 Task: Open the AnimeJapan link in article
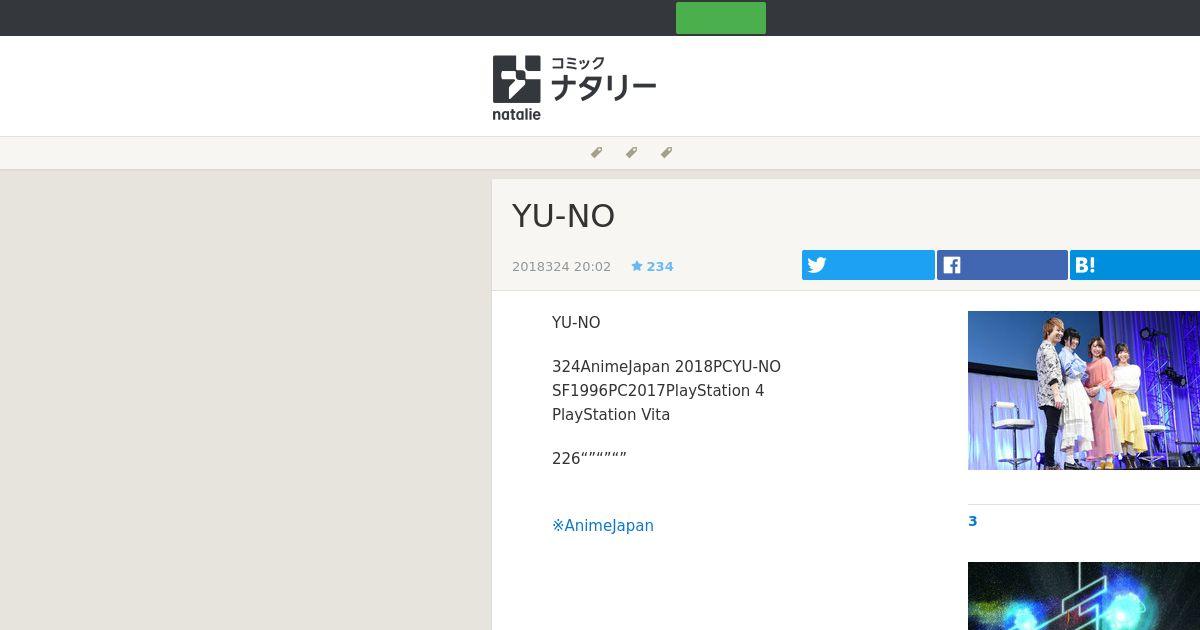(x=603, y=525)
